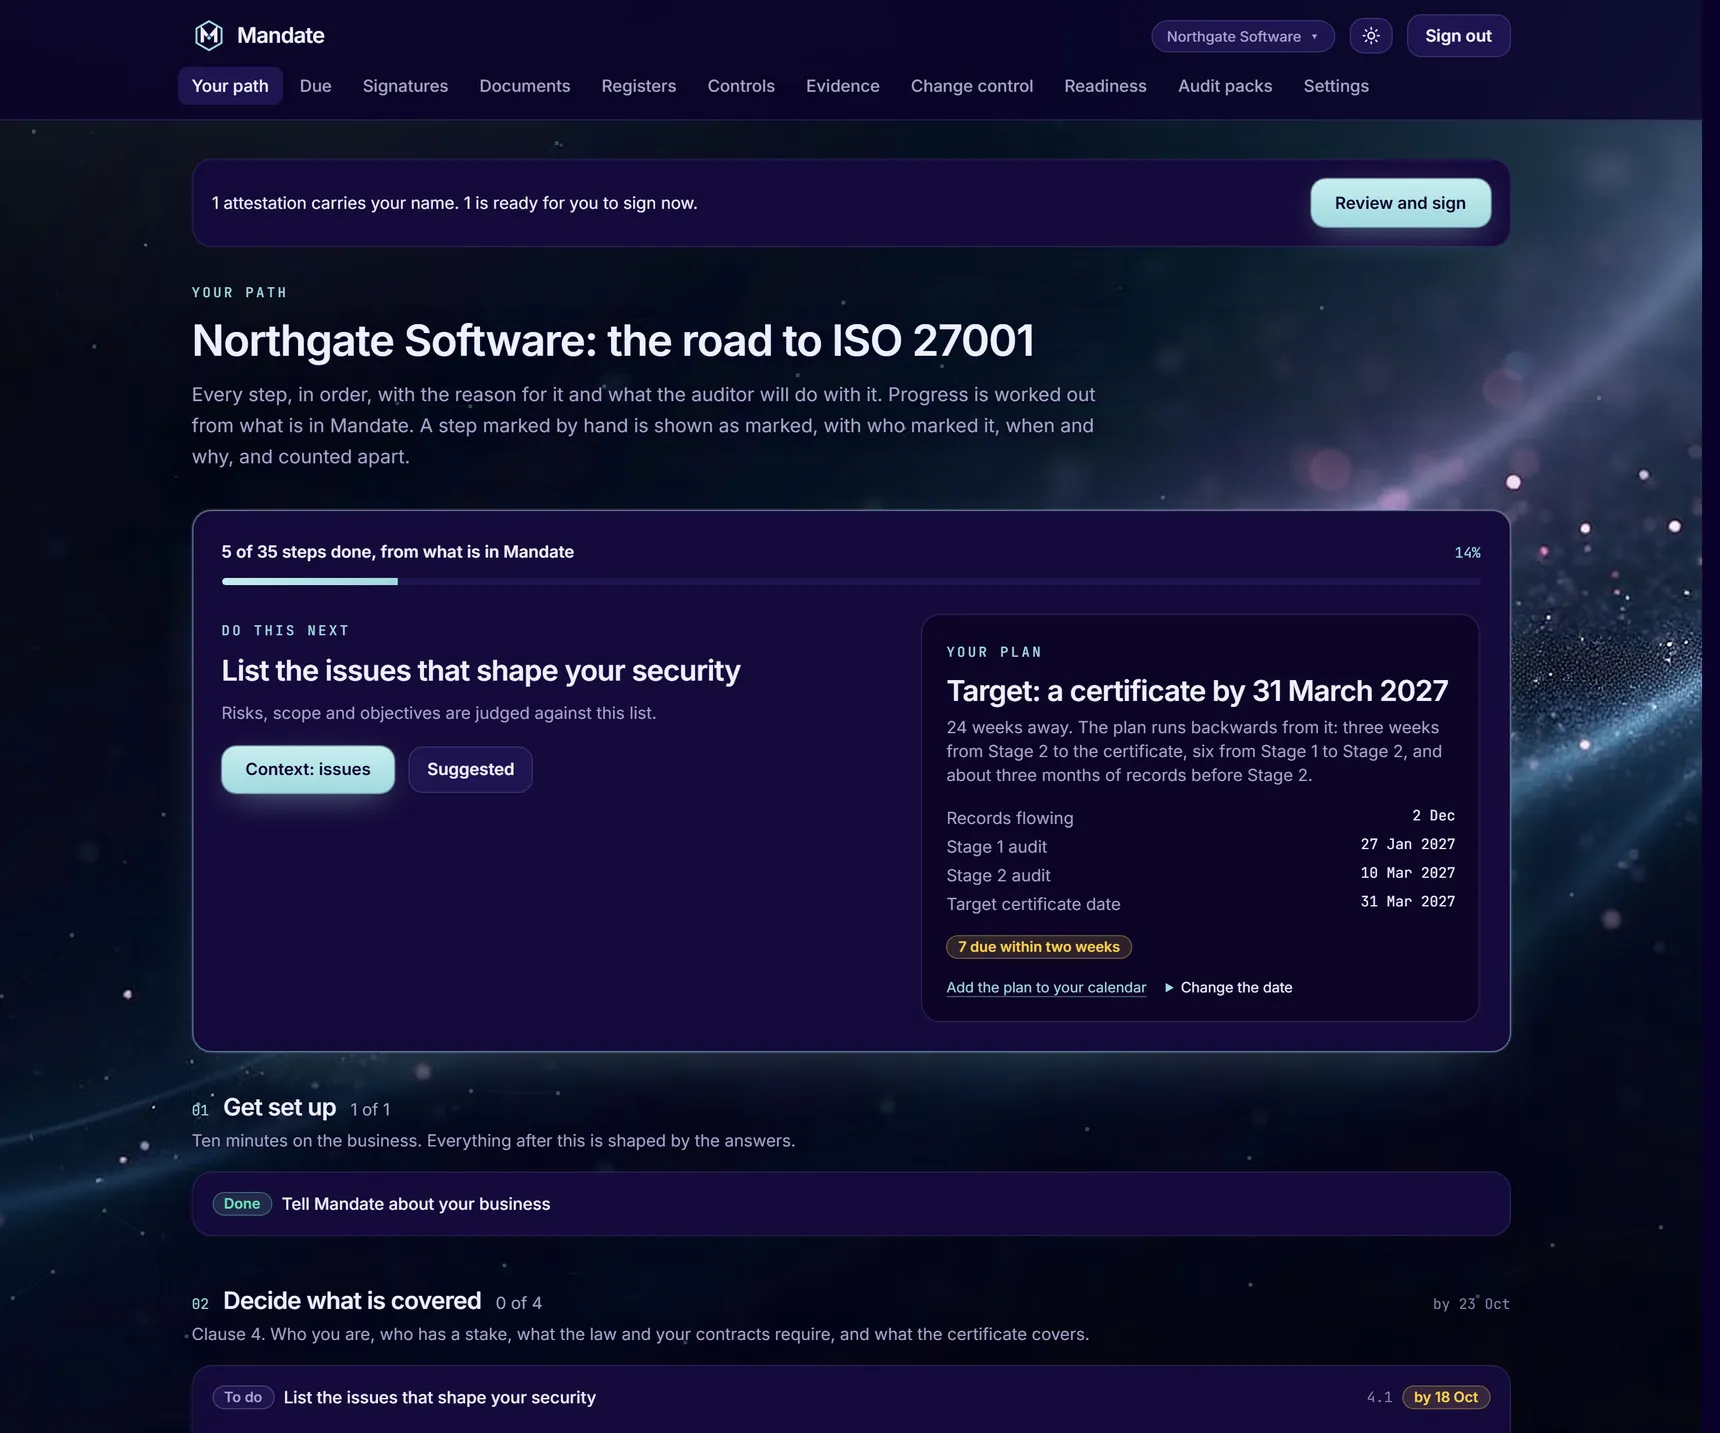
Task: View the Evidence tab
Action: coord(843,86)
